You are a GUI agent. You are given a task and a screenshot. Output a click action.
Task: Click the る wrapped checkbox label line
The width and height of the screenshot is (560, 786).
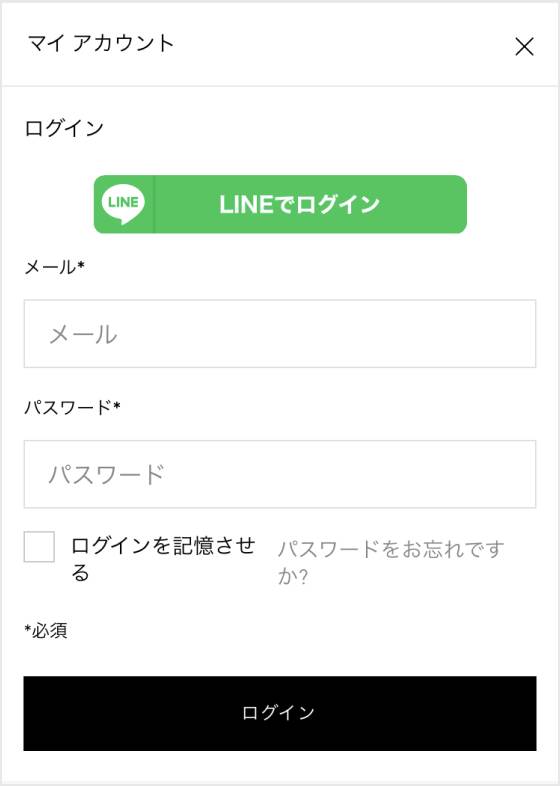[80, 572]
